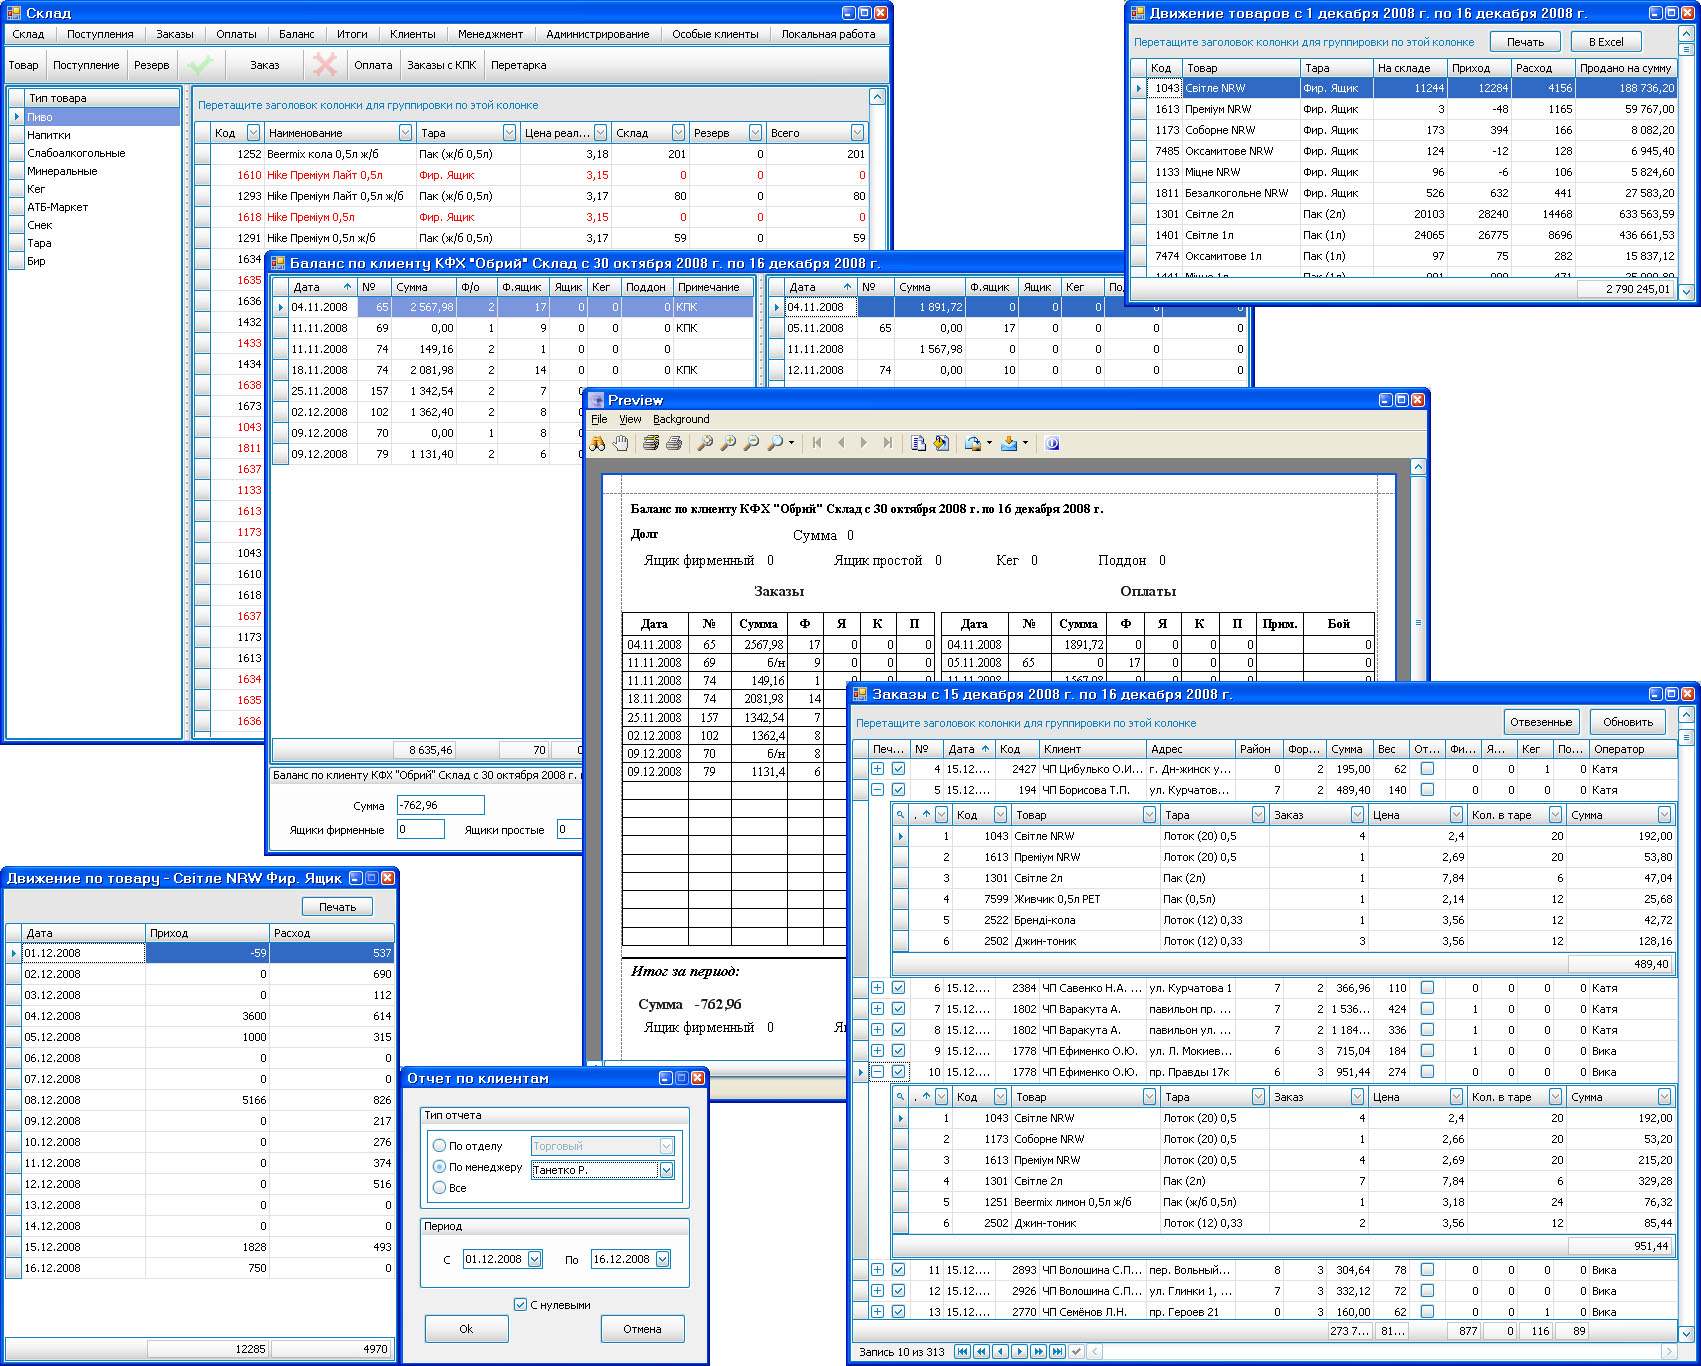Jump to last record in orders navigator
1701x1366 pixels.
(1057, 1351)
